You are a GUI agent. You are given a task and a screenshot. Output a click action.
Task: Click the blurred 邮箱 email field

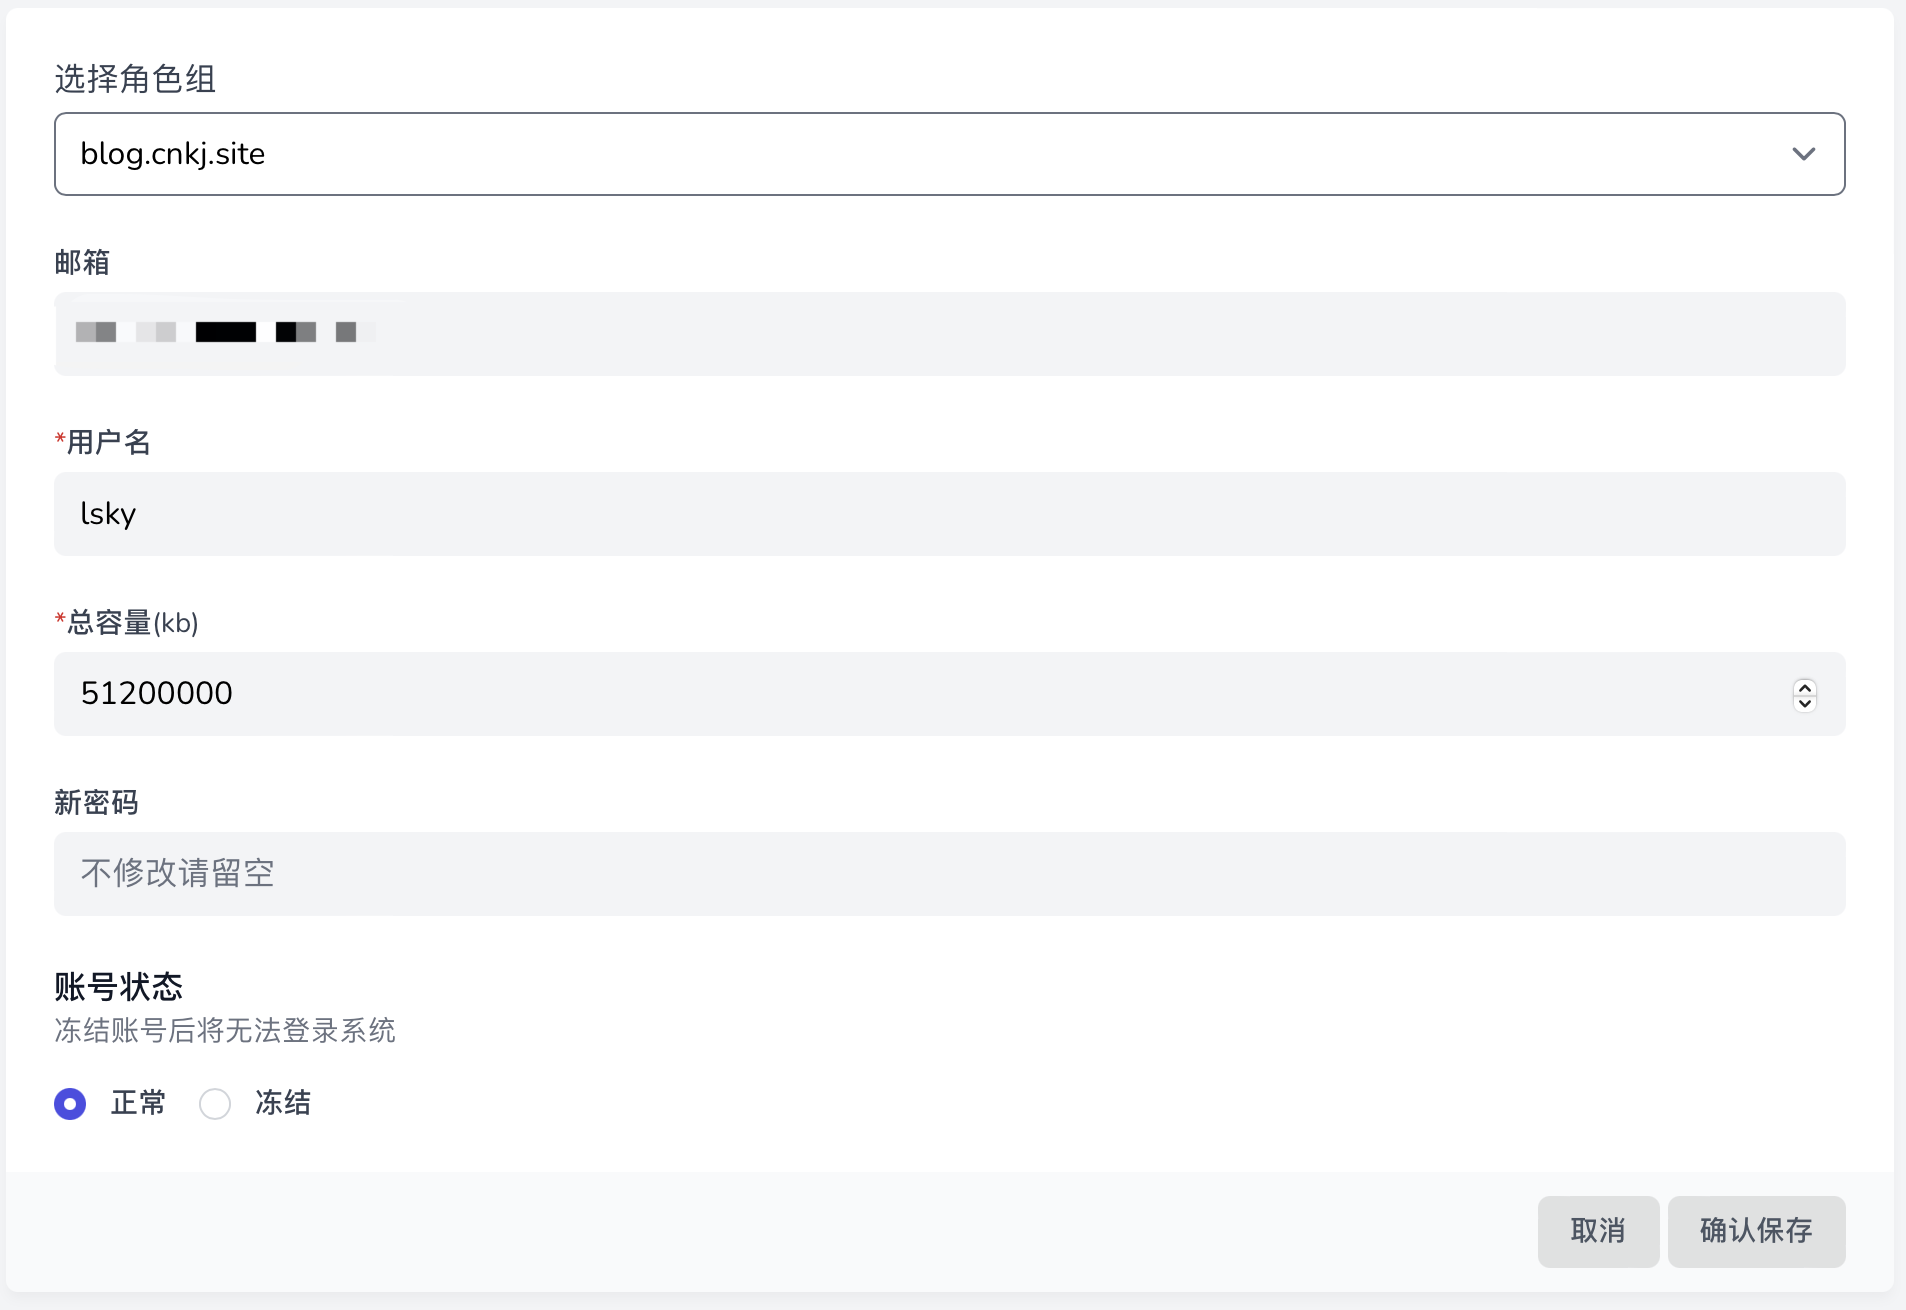point(948,334)
